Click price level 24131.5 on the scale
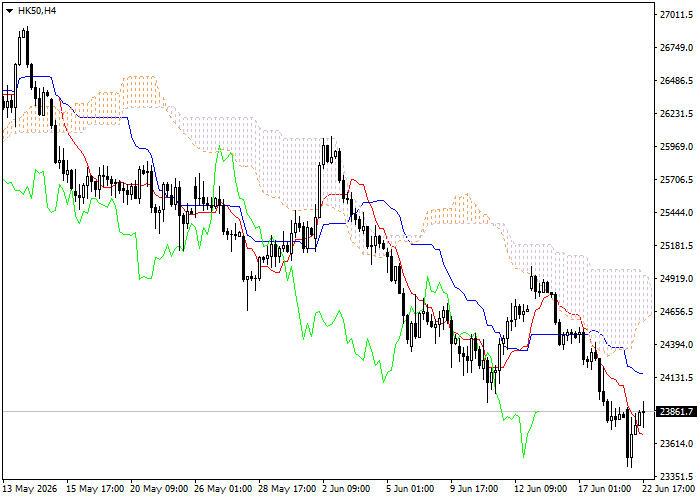The image size is (700, 500). coord(676,378)
